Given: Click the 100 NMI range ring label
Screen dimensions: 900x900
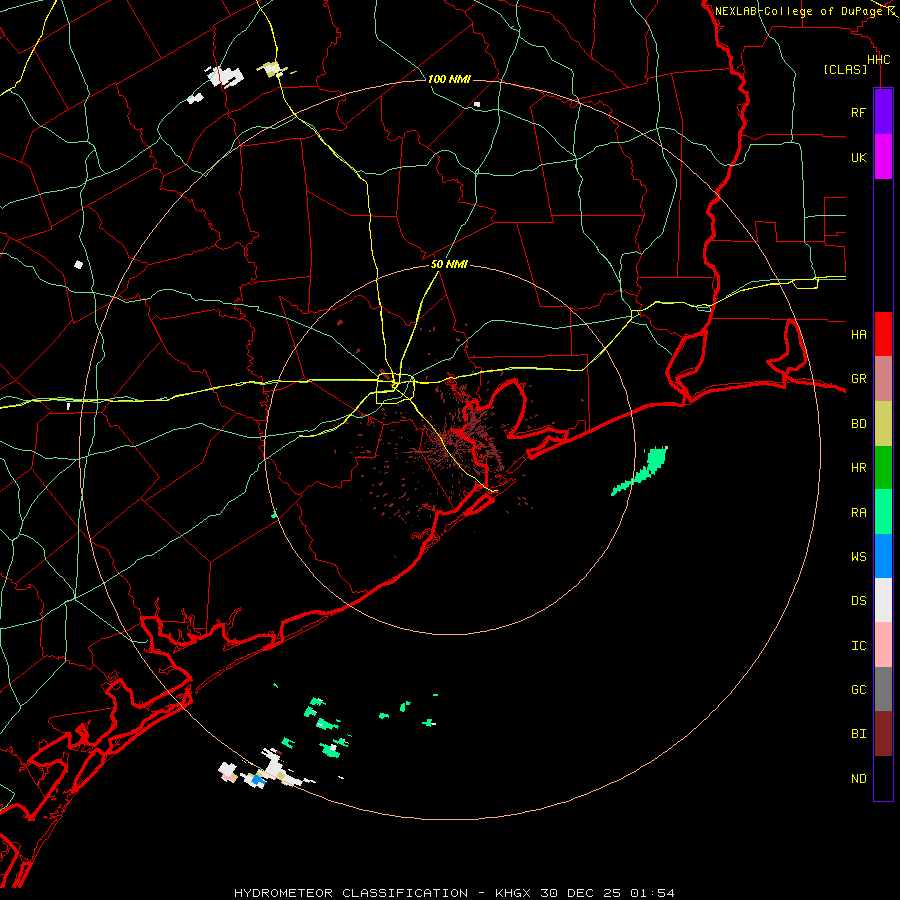Looking at the screenshot, I should tap(449, 79).
